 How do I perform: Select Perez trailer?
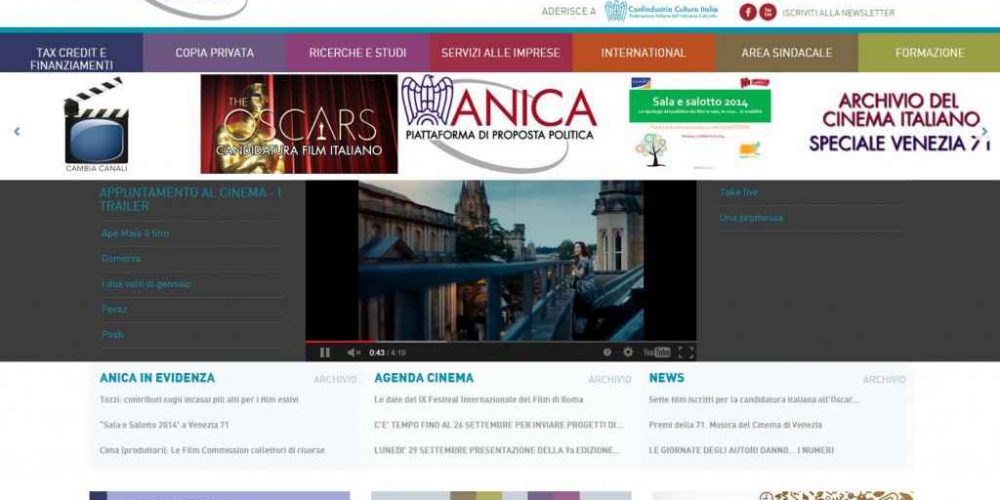click(114, 309)
